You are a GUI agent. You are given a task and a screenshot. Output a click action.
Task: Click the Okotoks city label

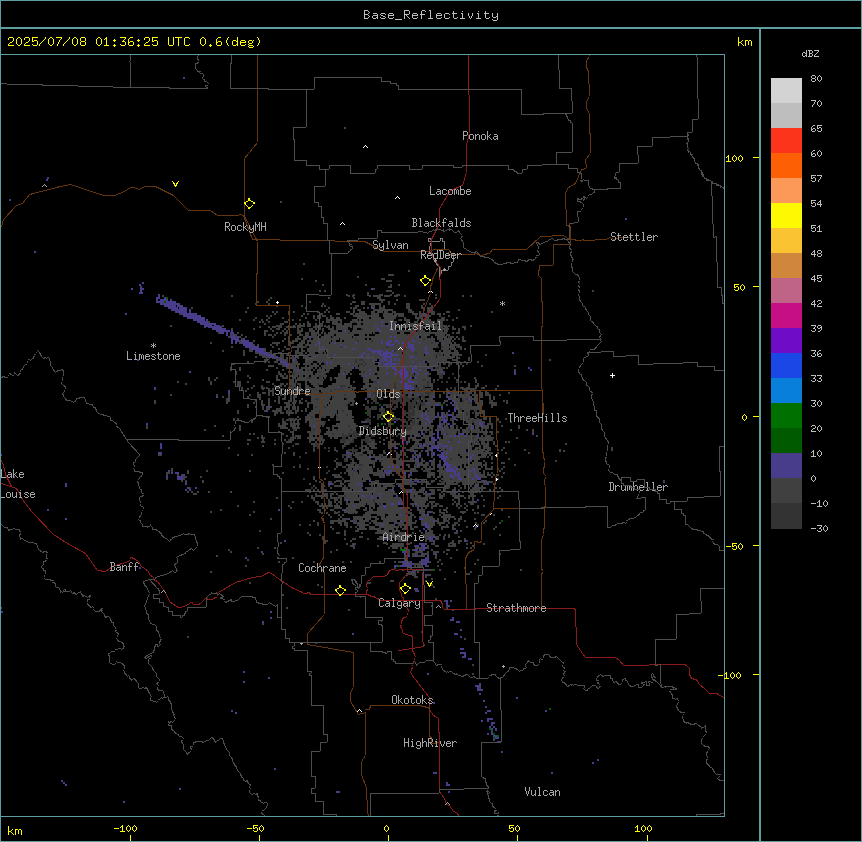click(x=412, y=700)
